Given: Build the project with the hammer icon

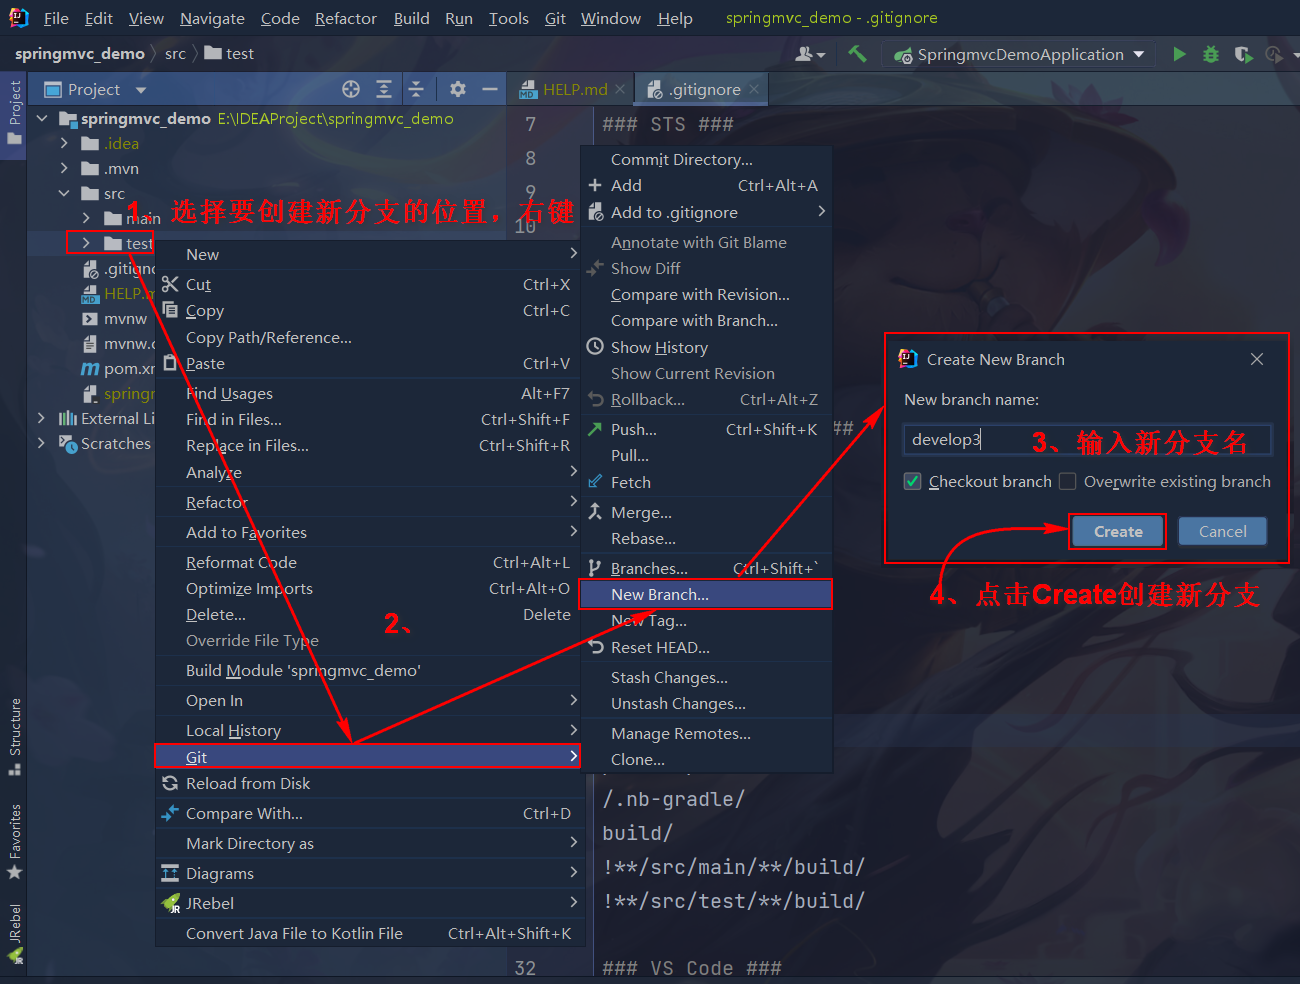Looking at the screenshot, I should click(857, 53).
